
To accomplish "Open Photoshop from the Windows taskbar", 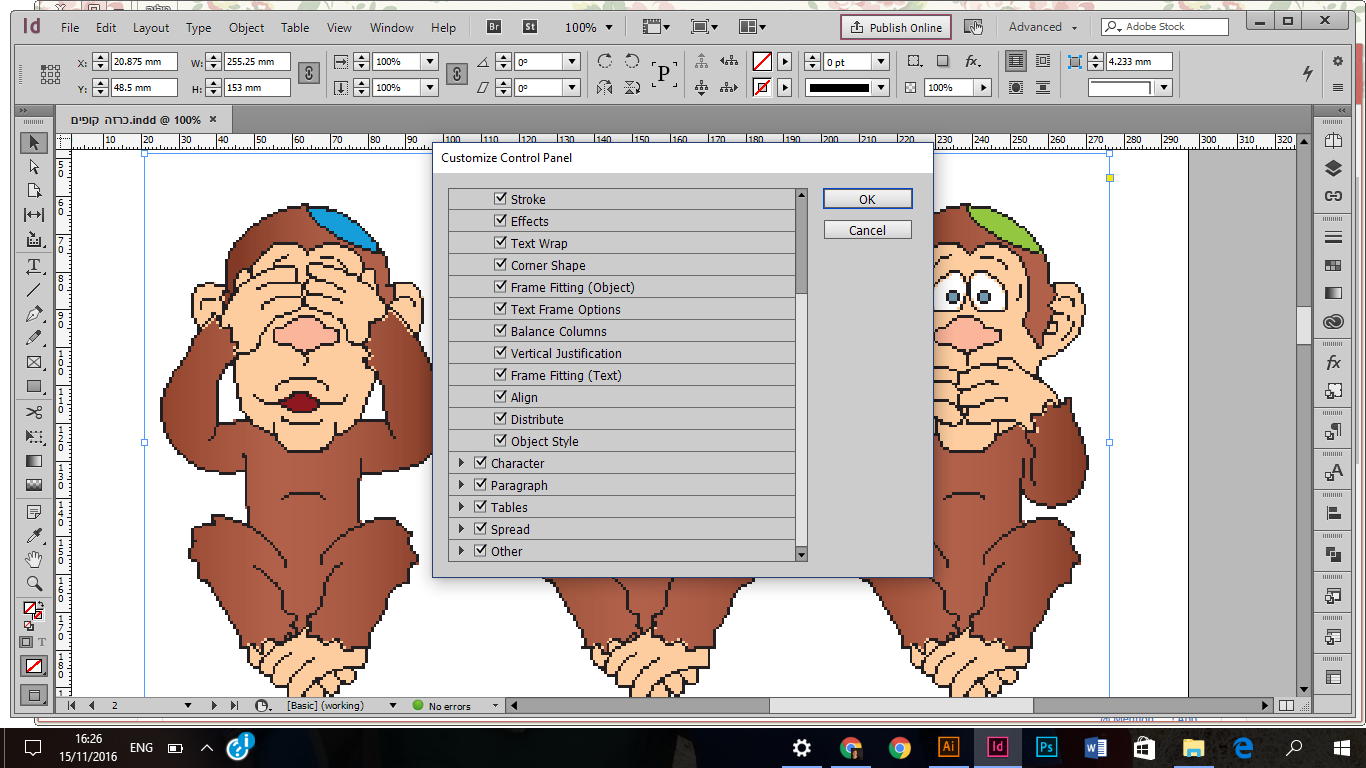I will [1047, 747].
